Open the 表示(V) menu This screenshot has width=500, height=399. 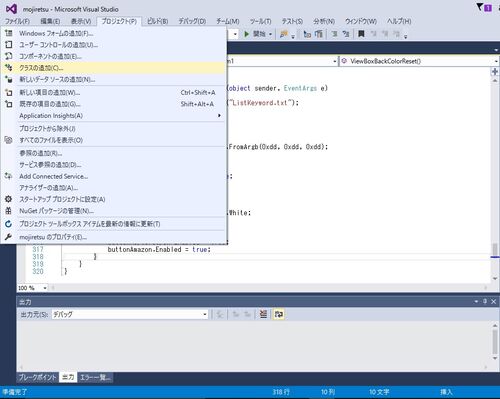81,21
